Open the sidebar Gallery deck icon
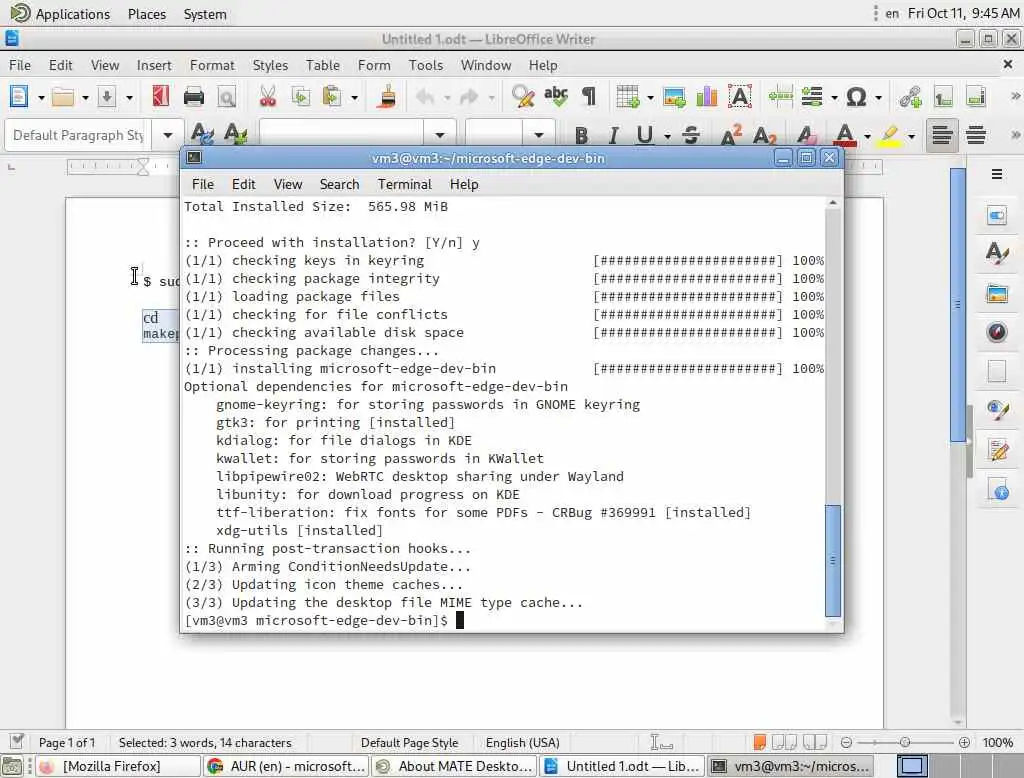The height and width of the screenshot is (778, 1024). click(997, 293)
